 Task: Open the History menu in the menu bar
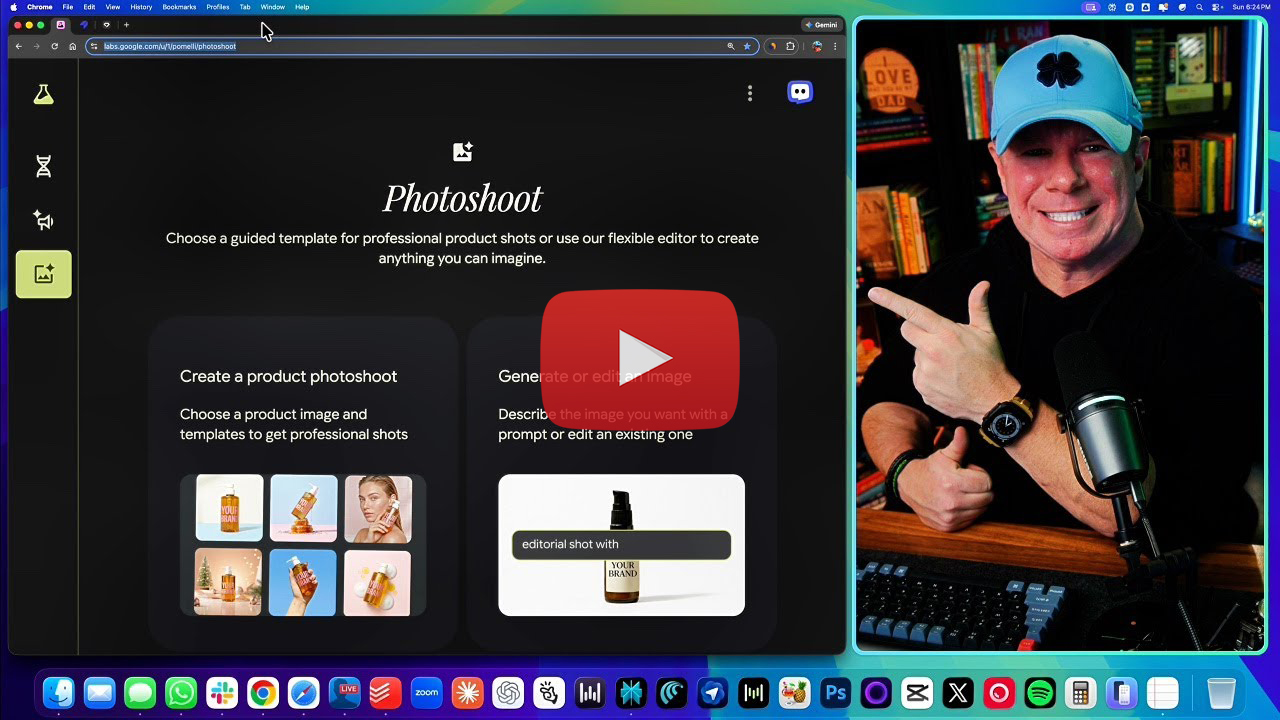click(x=141, y=7)
